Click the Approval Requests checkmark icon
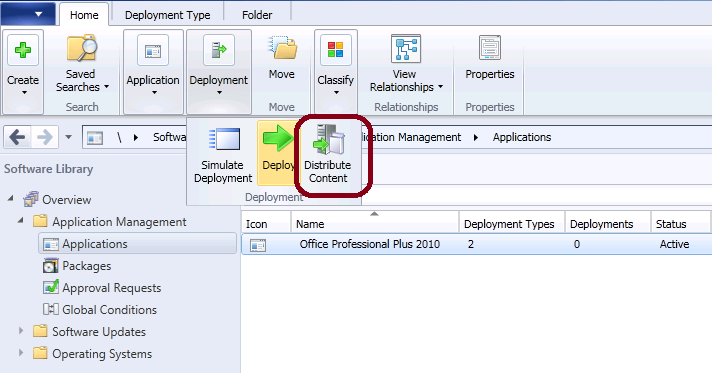 coord(50,287)
